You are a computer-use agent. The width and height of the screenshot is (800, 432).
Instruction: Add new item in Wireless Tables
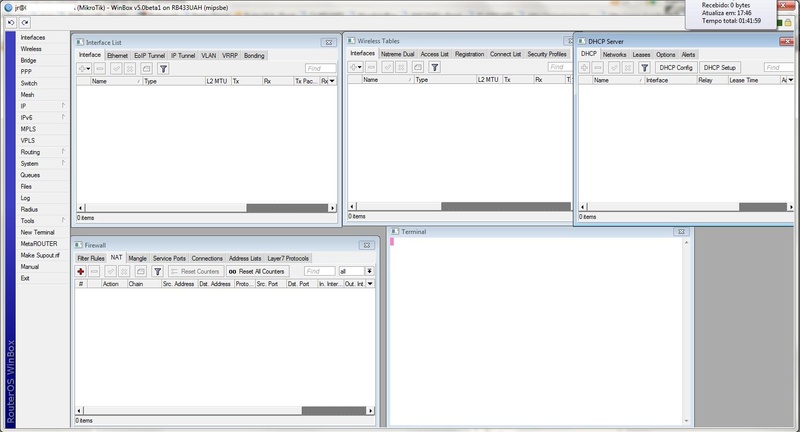(356, 67)
